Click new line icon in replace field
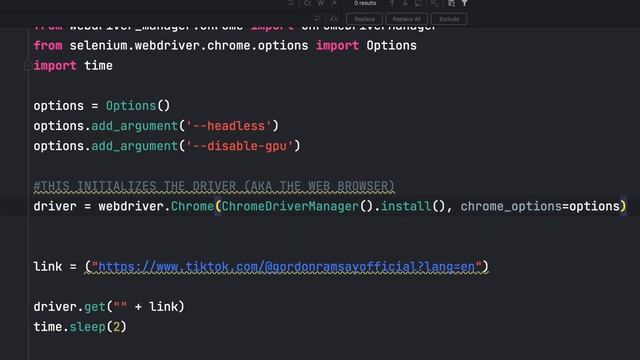 point(317,19)
